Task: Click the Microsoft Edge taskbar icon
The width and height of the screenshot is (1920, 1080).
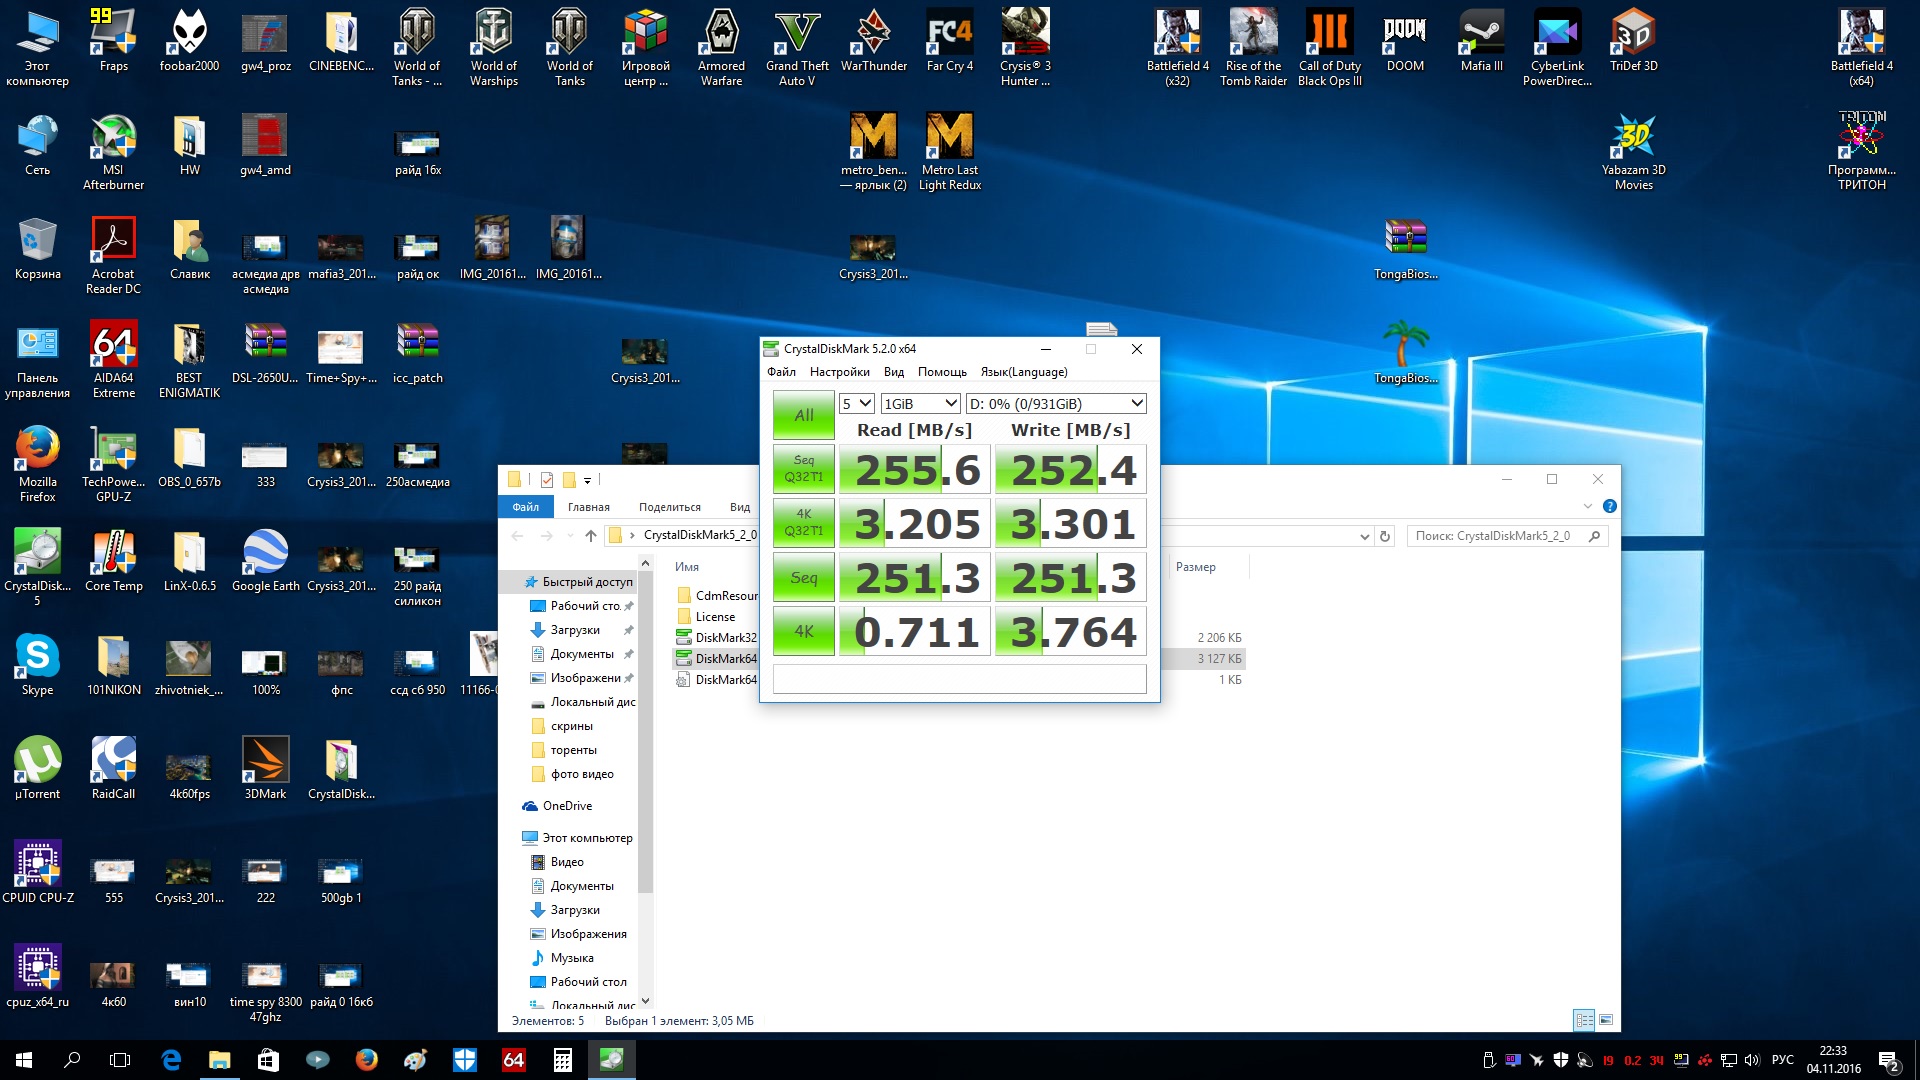Action: click(171, 1060)
